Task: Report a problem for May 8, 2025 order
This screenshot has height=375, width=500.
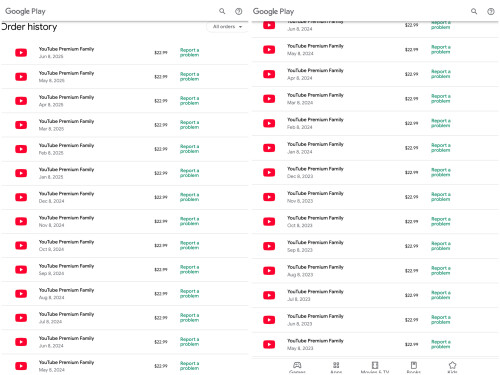Action: [x=189, y=76]
